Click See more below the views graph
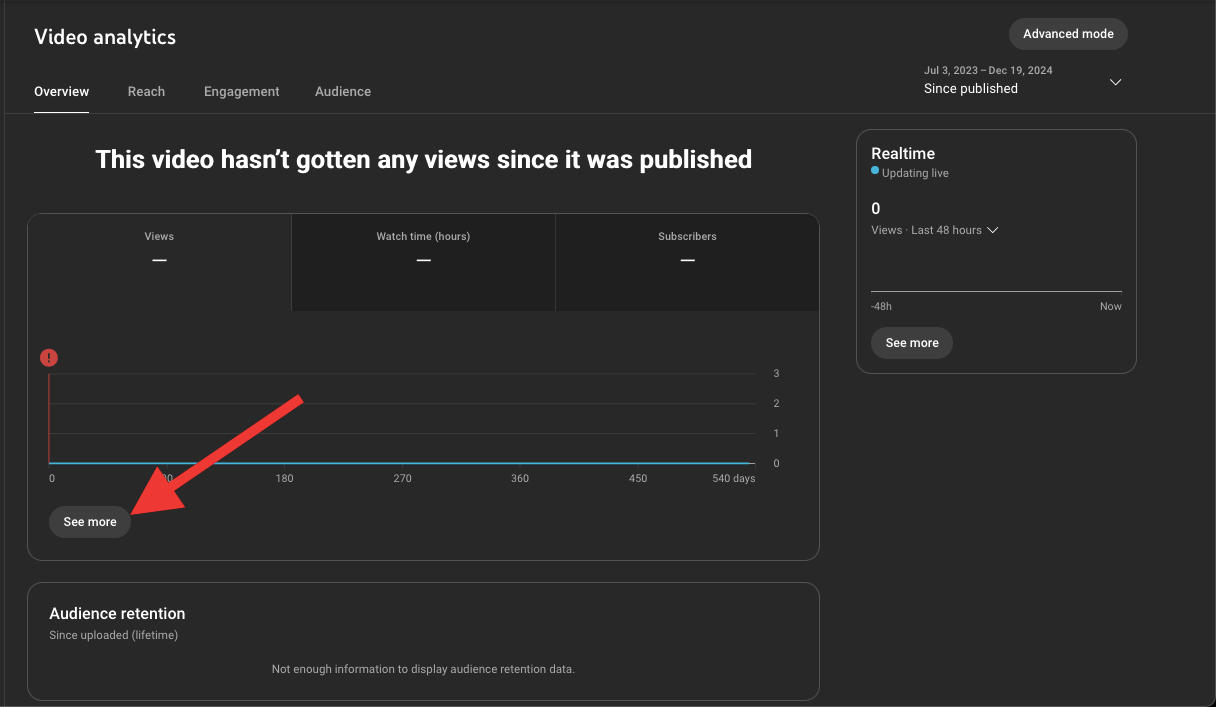This screenshot has height=707, width=1216. [89, 521]
